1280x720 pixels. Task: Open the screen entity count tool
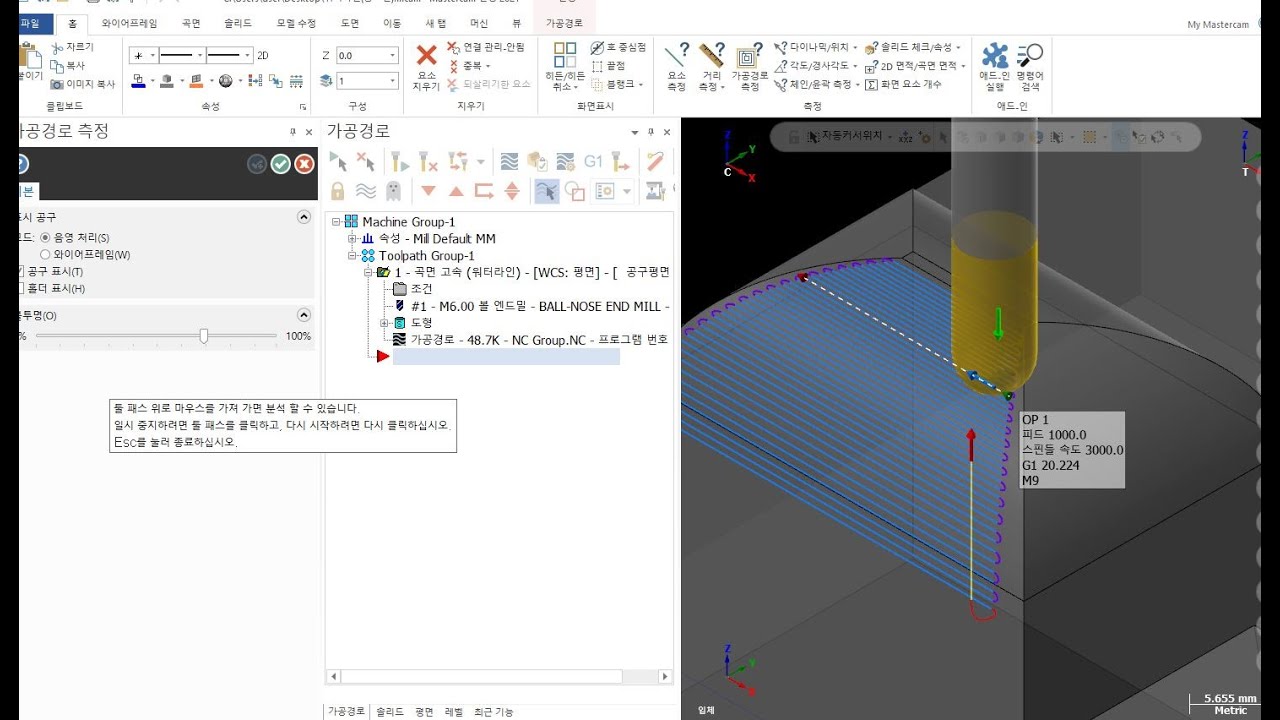903,85
